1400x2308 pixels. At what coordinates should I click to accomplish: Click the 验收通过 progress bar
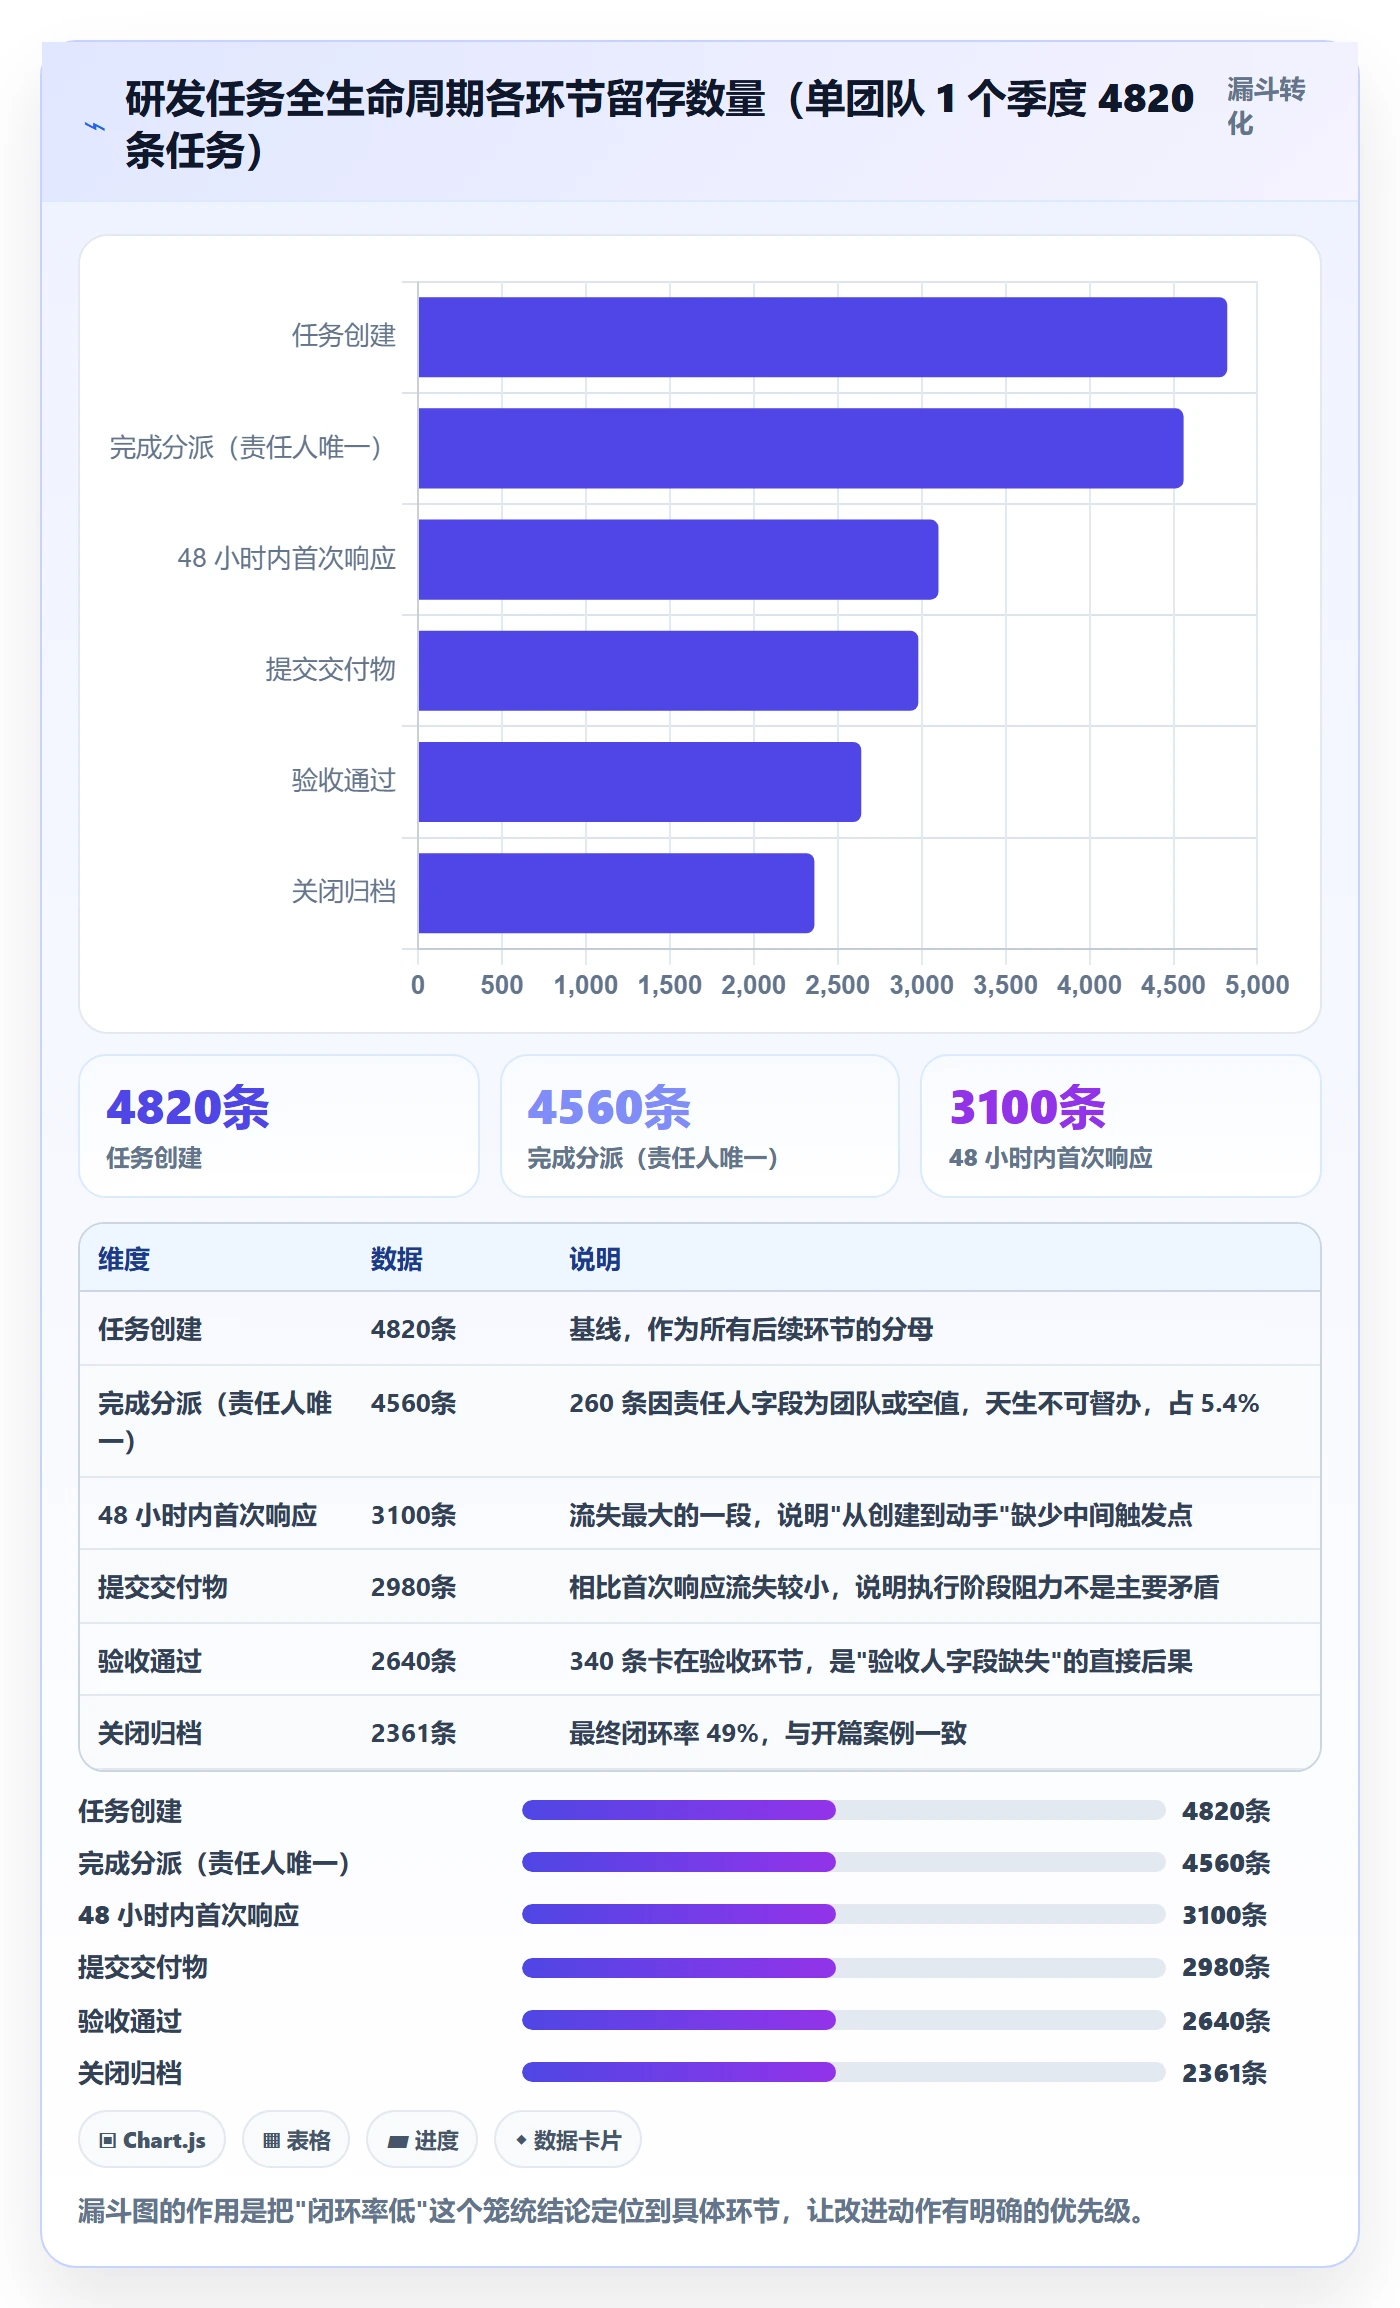tap(844, 2020)
